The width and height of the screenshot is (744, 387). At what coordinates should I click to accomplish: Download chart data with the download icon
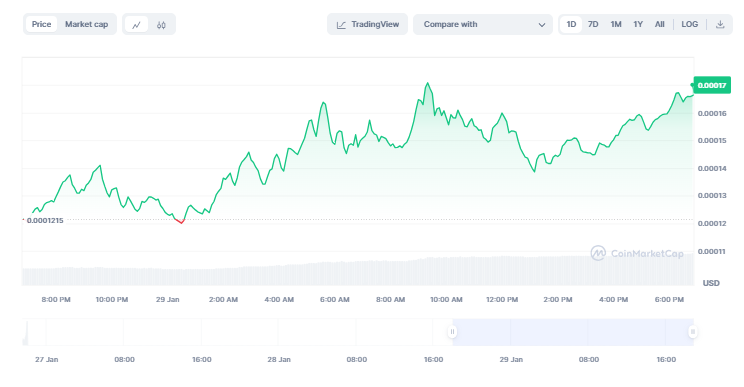coord(720,24)
